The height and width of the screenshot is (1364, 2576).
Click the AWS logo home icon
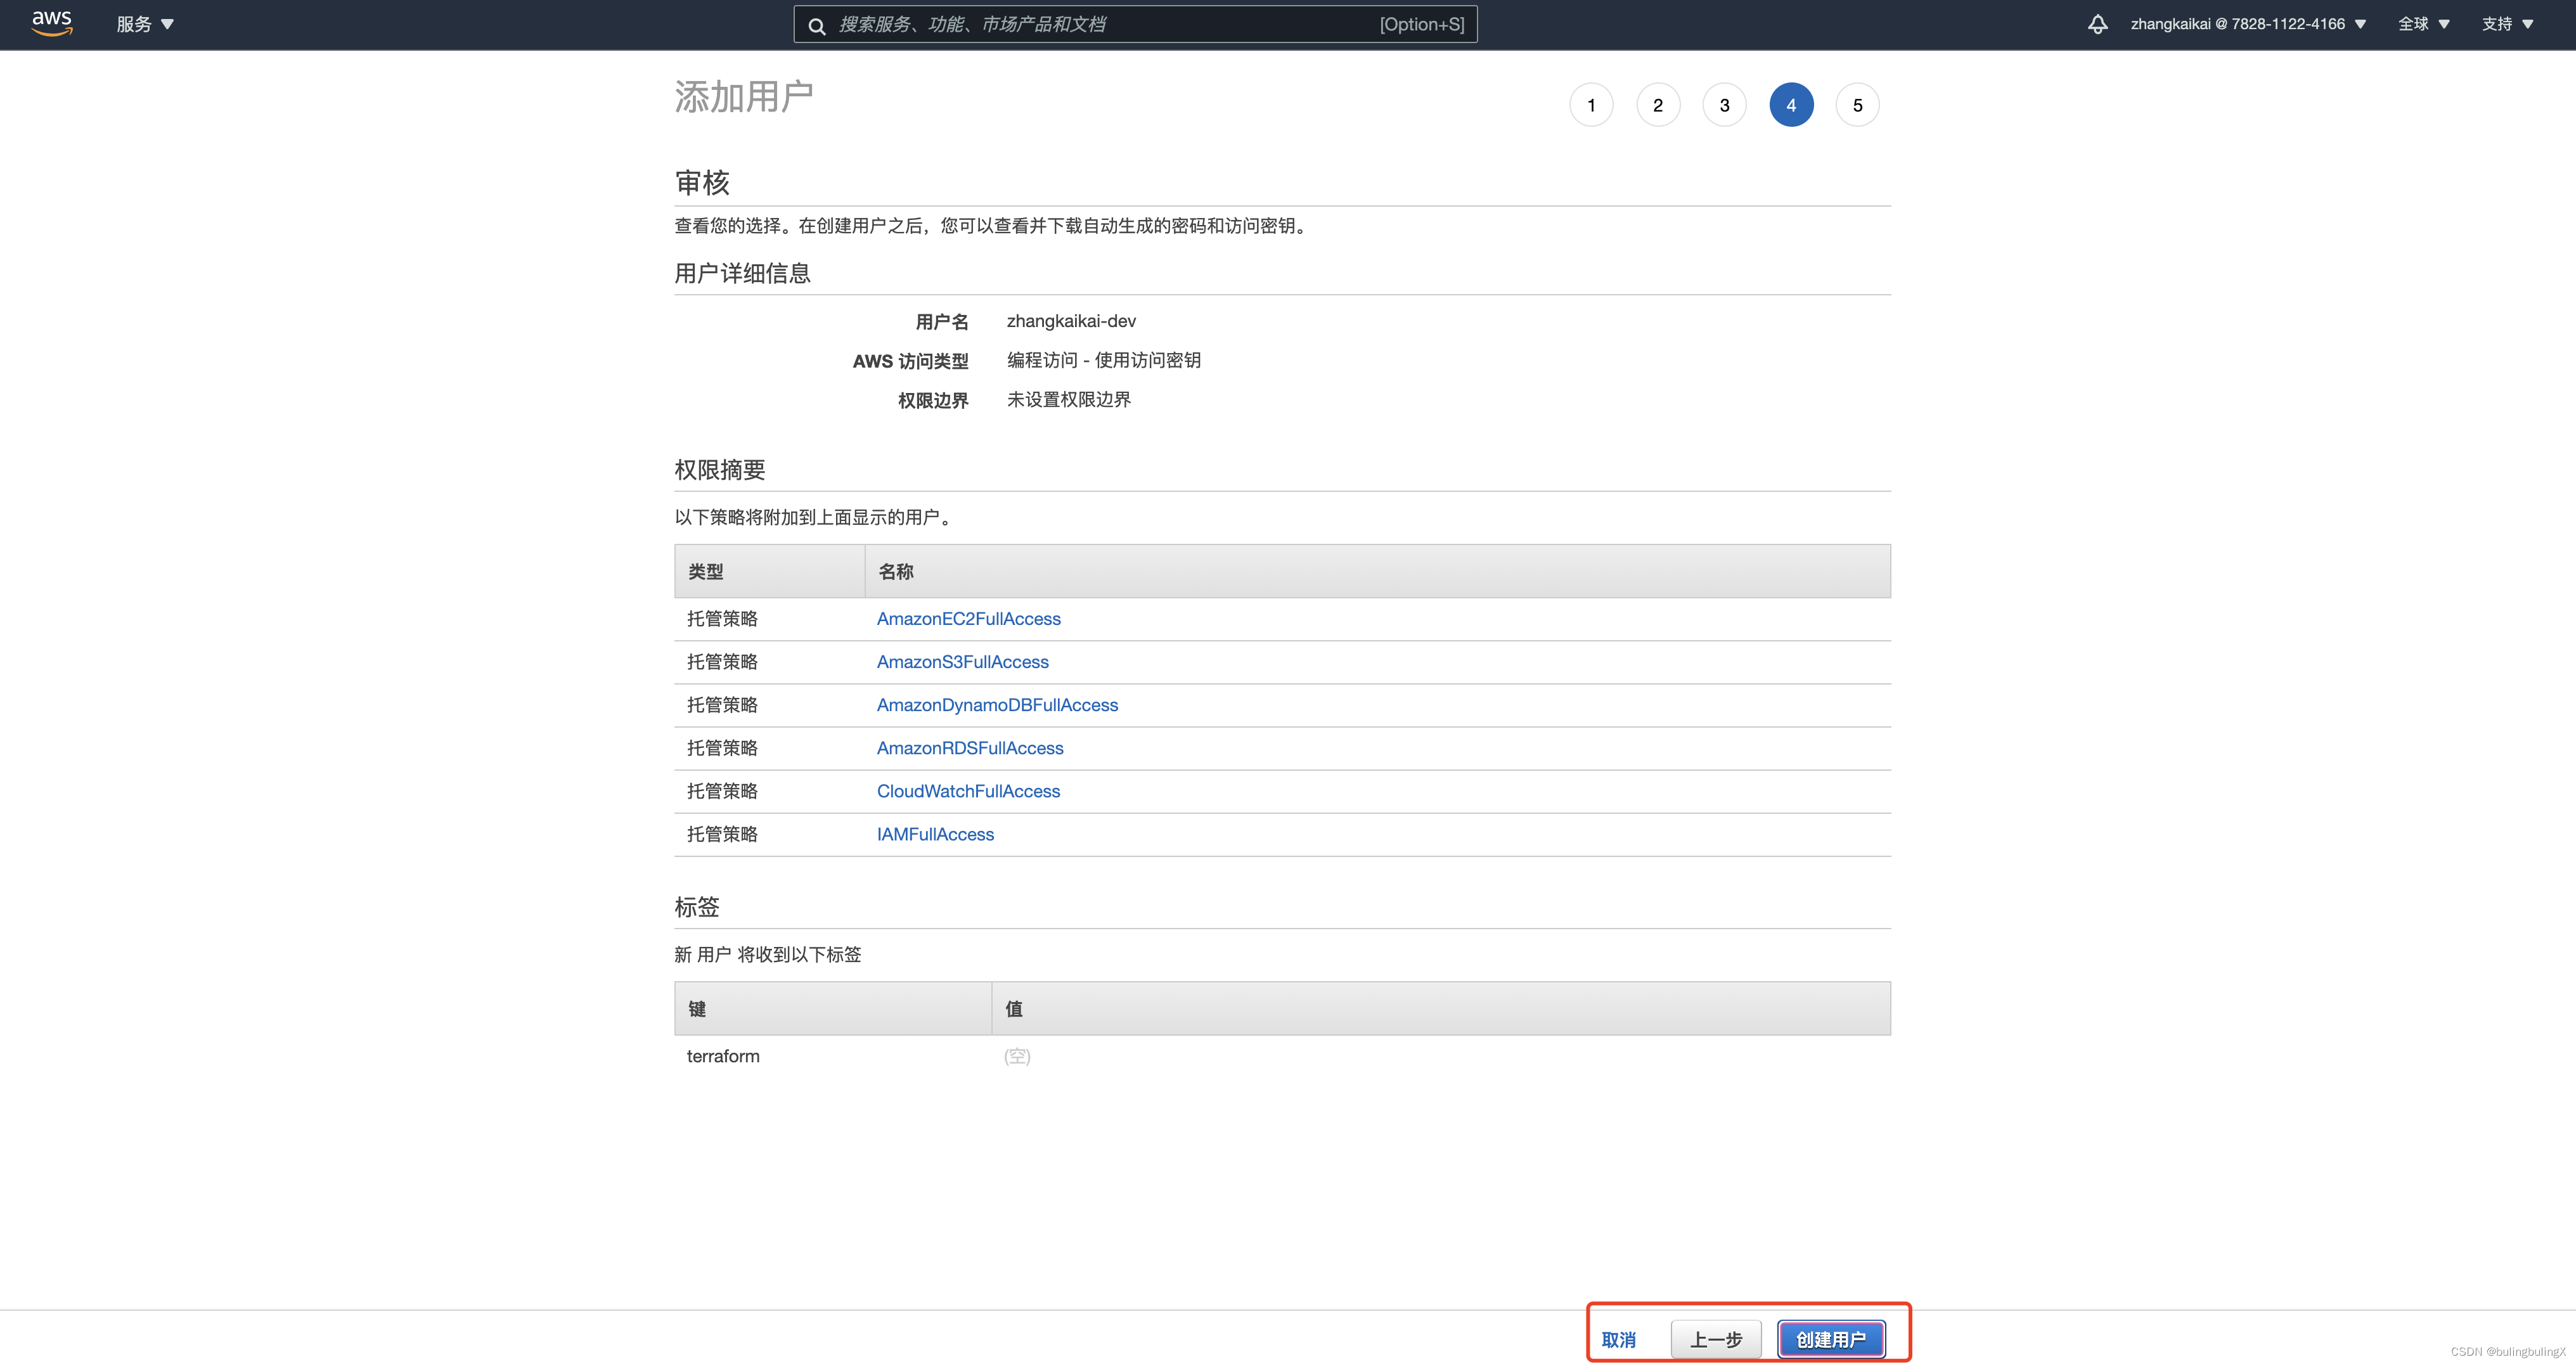(x=51, y=23)
